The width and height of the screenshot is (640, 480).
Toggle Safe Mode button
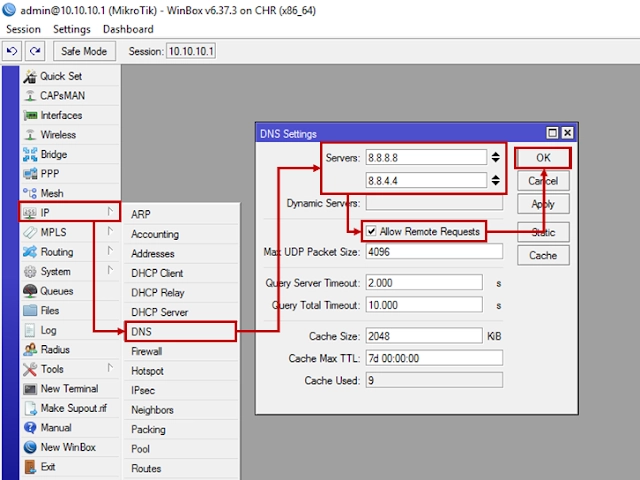point(84,51)
